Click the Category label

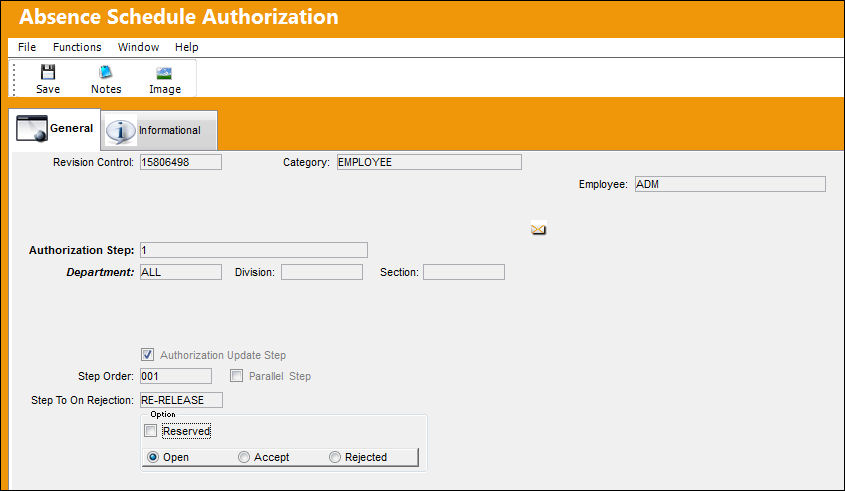tap(306, 162)
